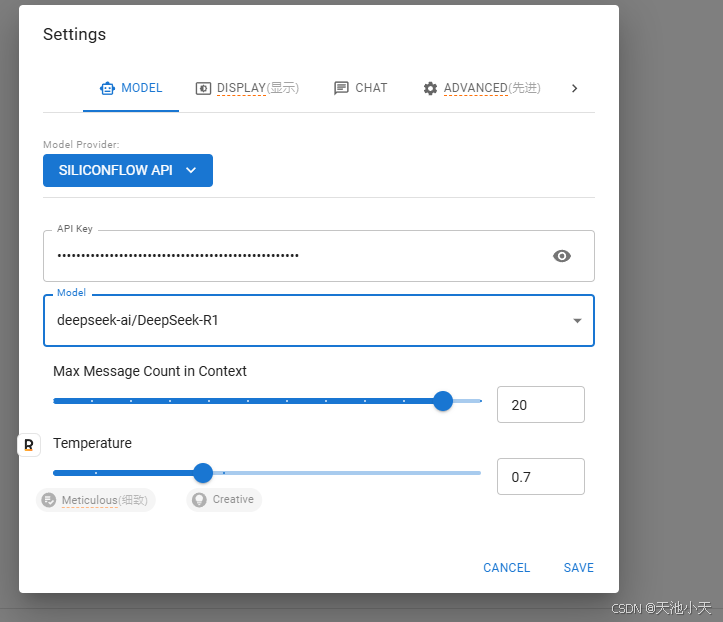Click the Model Provider label
Viewport: 723px width, 622px height.
pyautogui.click(x=81, y=144)
